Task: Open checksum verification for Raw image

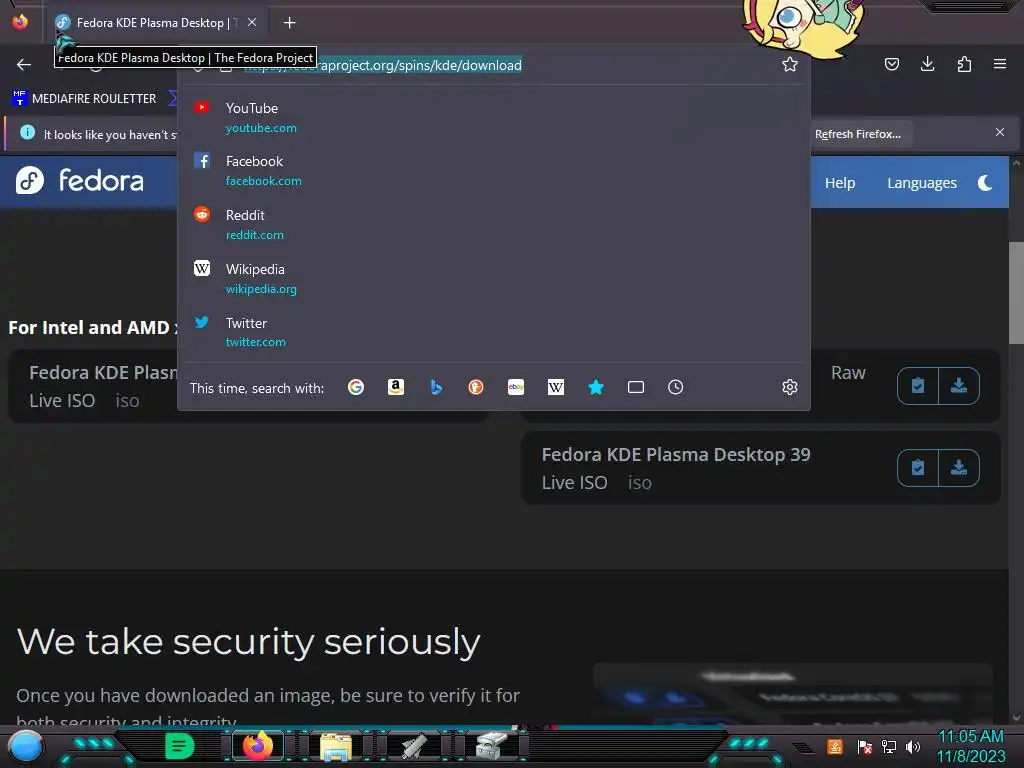Action: (918, 386)
